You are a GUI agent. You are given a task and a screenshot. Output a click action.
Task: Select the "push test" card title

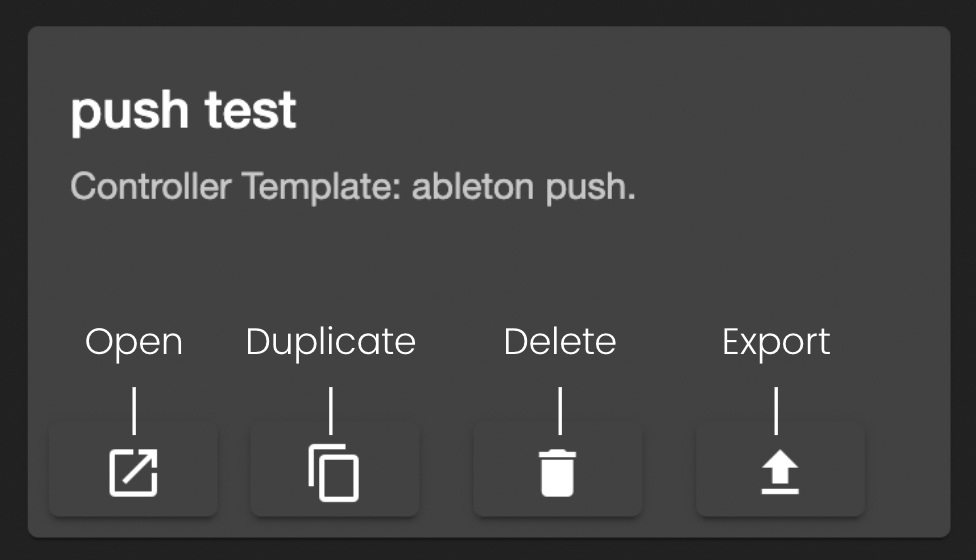tap(184, 111)
